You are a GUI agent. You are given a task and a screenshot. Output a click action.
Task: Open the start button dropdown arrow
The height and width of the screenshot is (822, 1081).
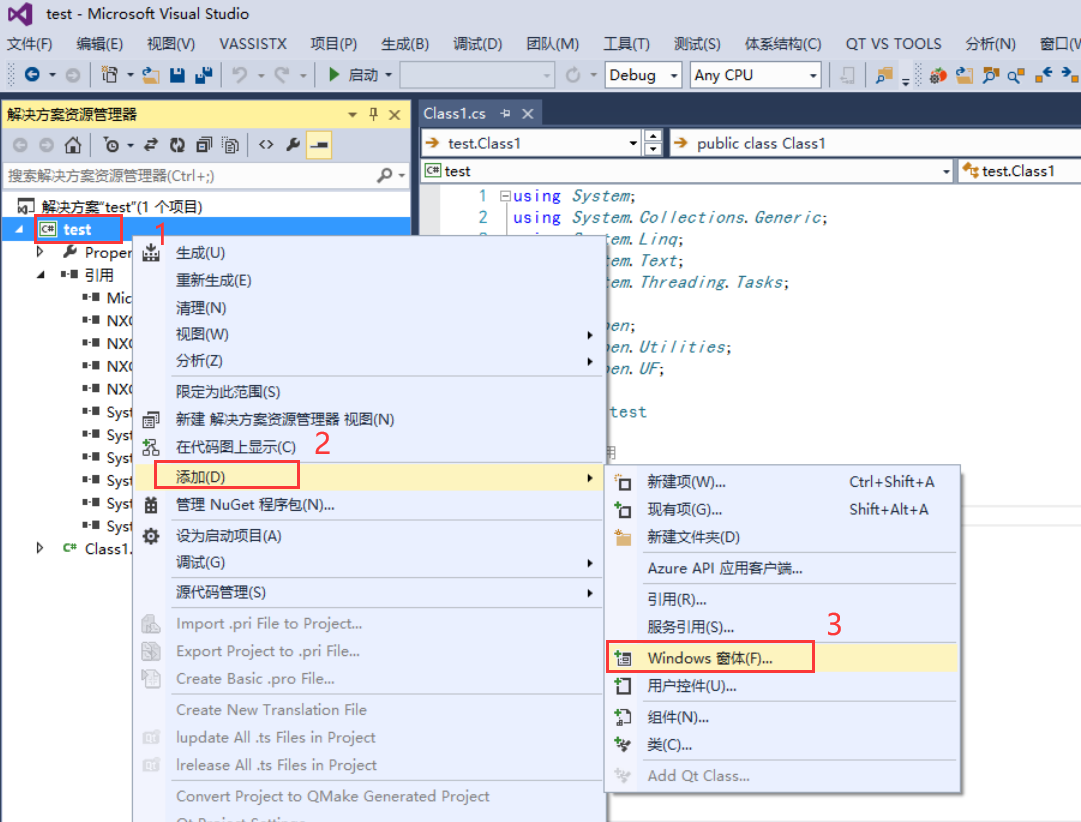click(388, 74)
